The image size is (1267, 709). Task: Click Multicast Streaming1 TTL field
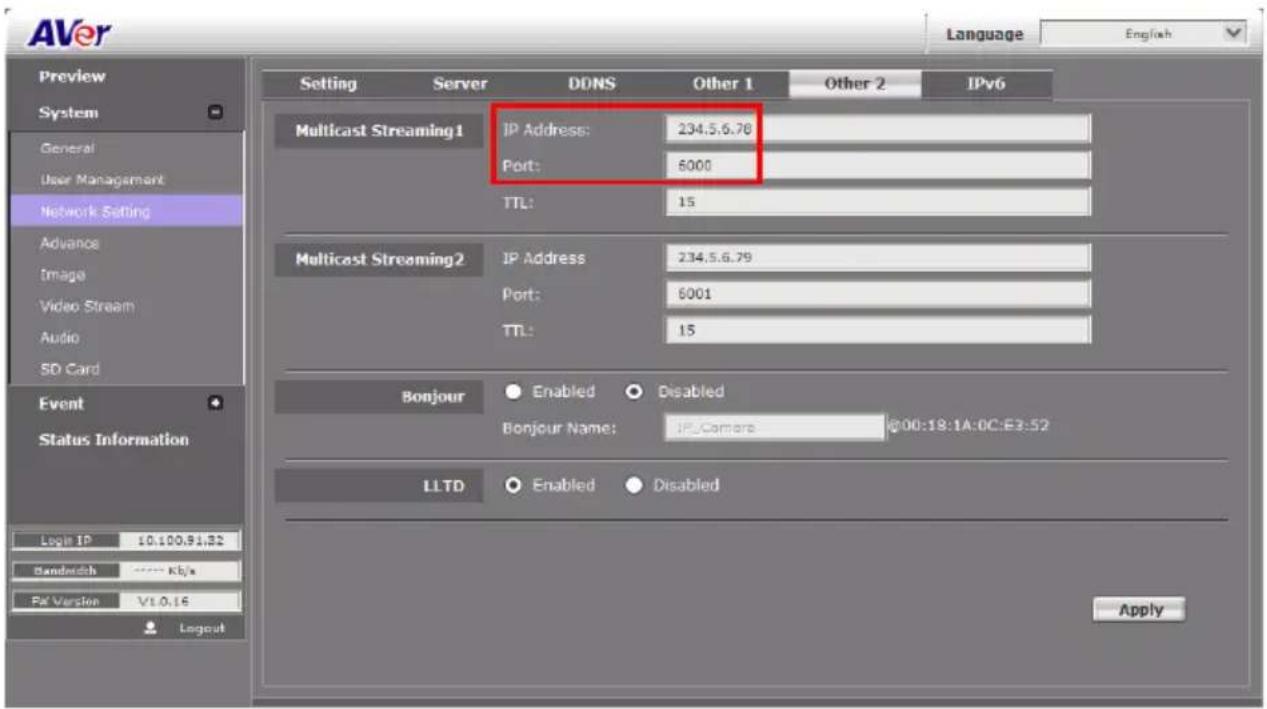click(x=878, y=202)
